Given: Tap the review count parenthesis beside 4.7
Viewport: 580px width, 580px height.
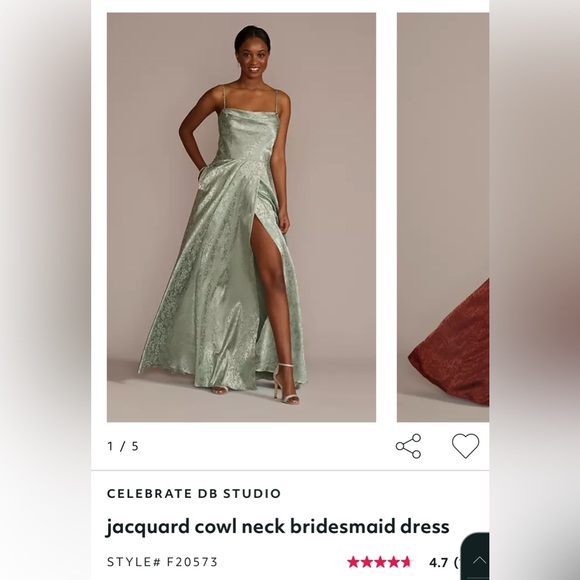Looking at the screenshot, I should [x=456, y=563].
